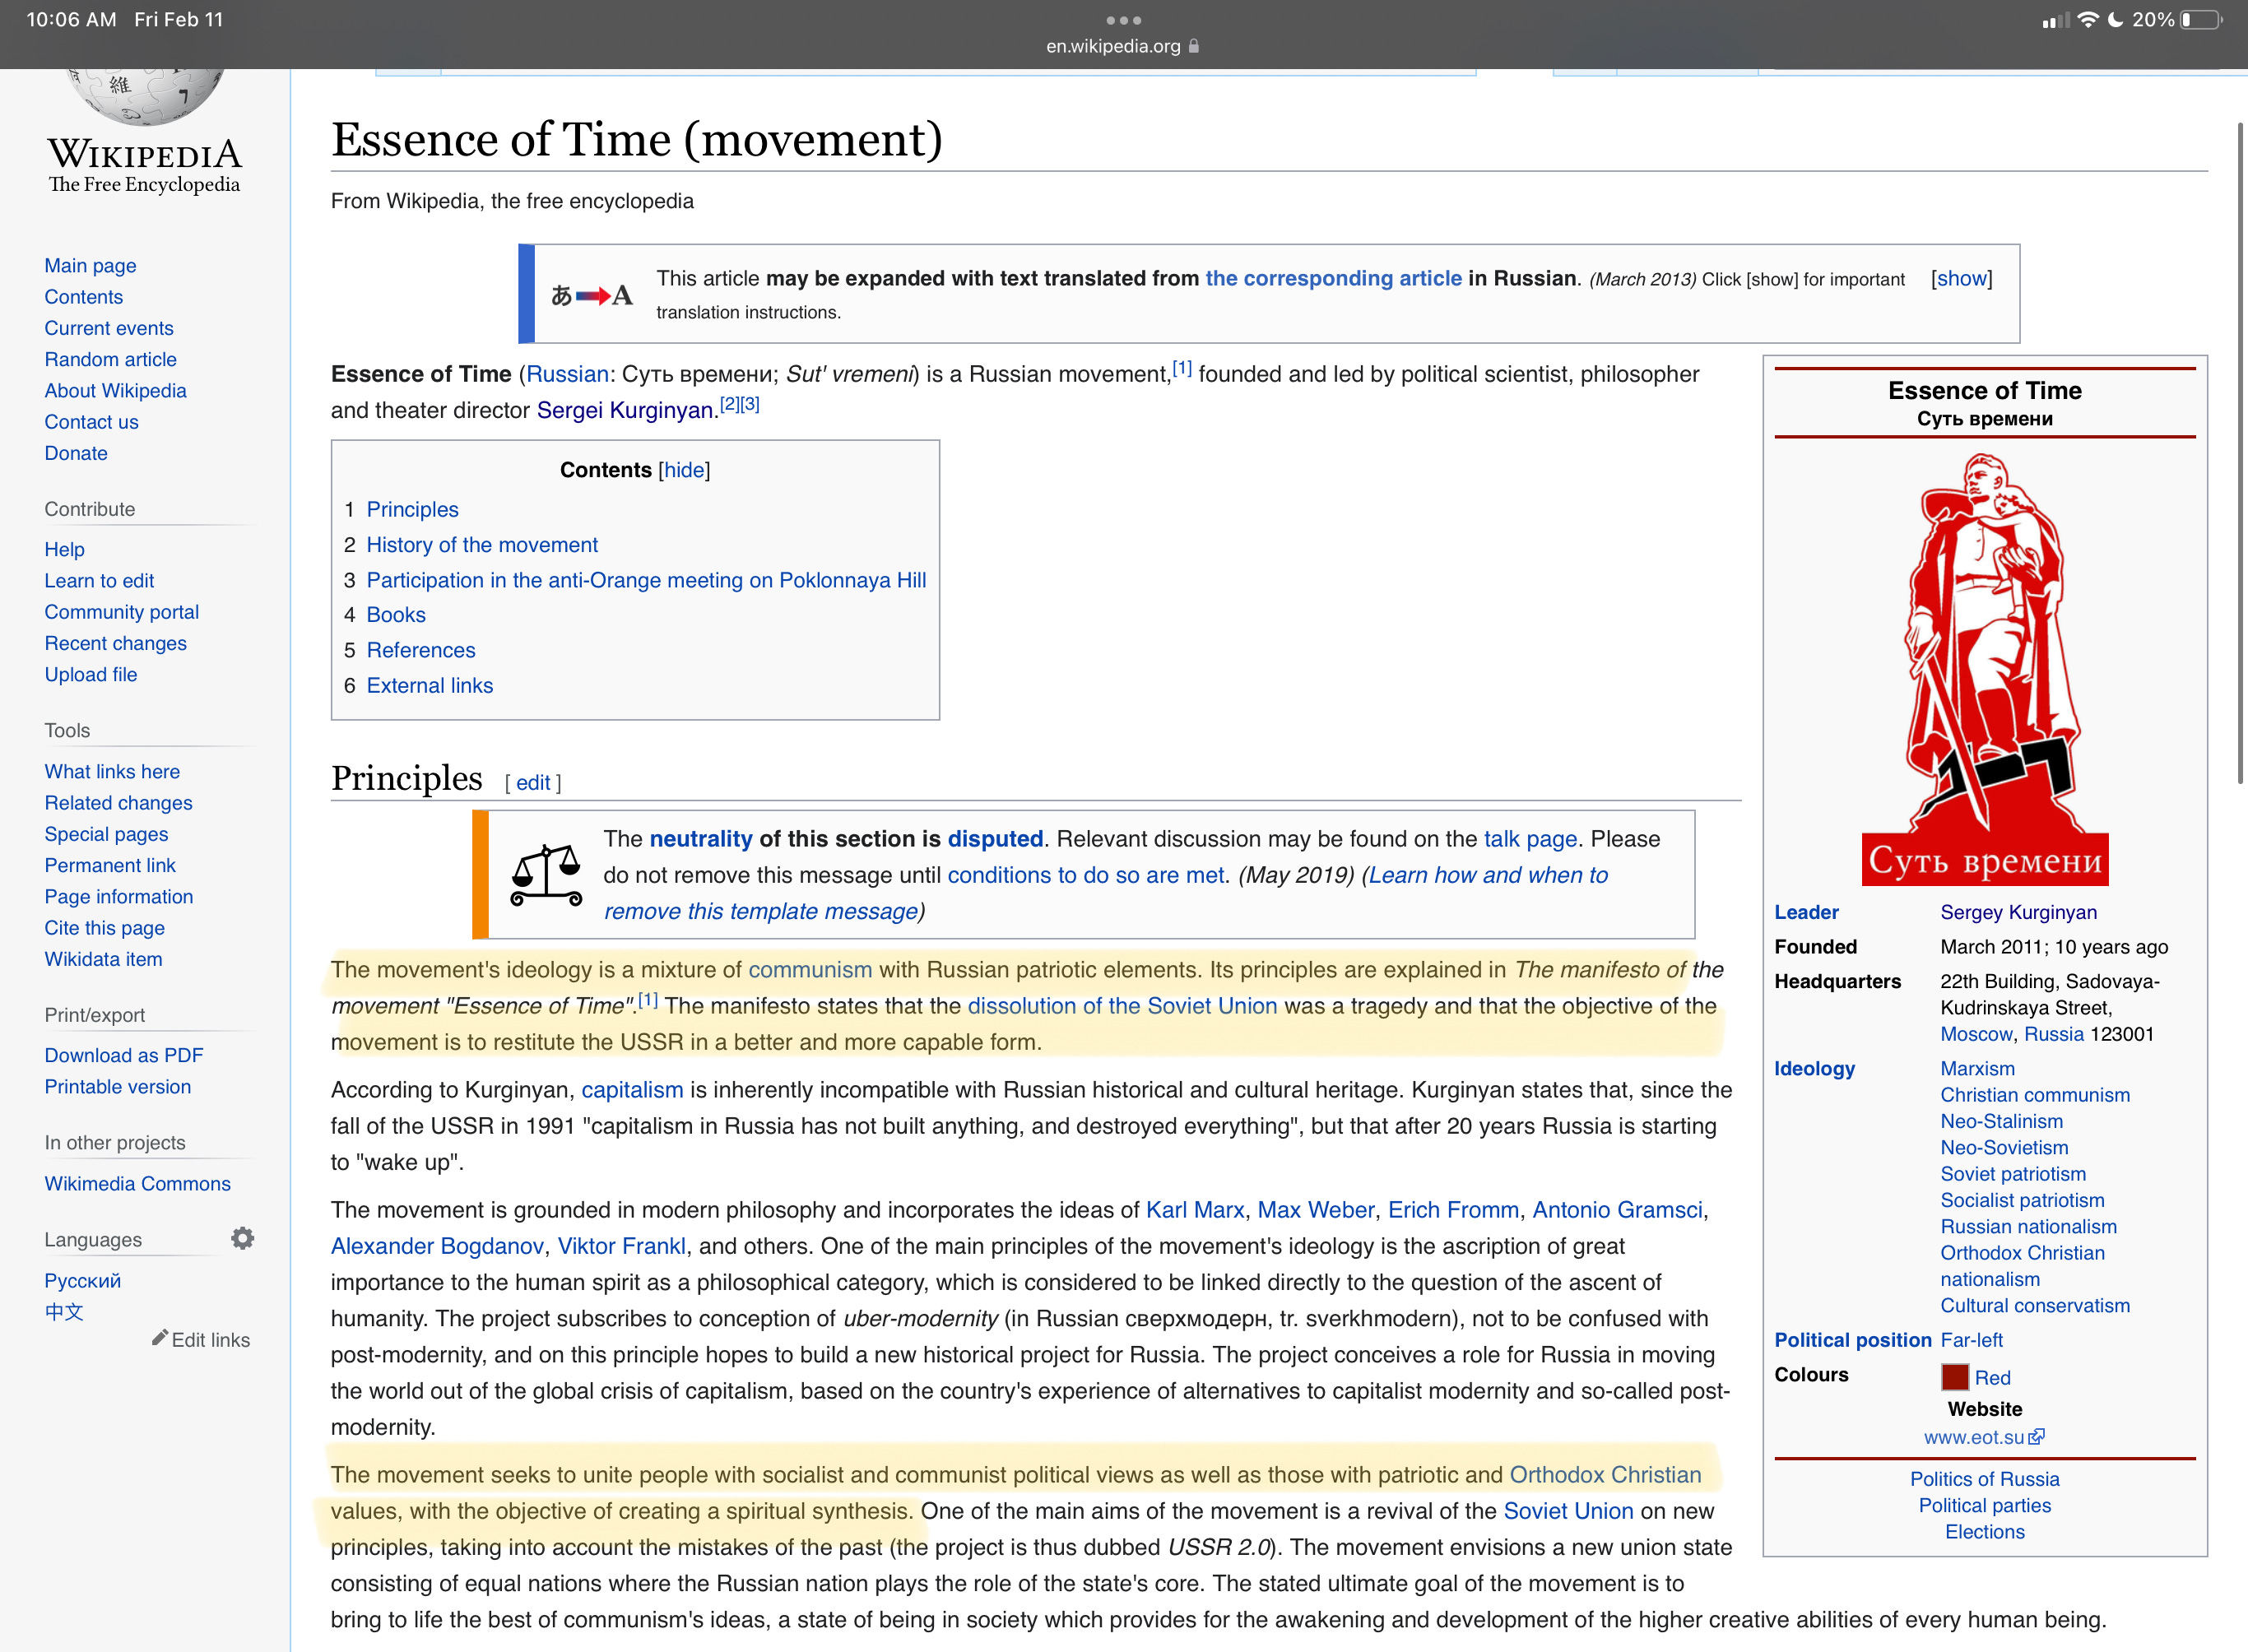The width and height of the screenshot is (2248, 1652).
Task: Open Contact us page
Action: 91,422
